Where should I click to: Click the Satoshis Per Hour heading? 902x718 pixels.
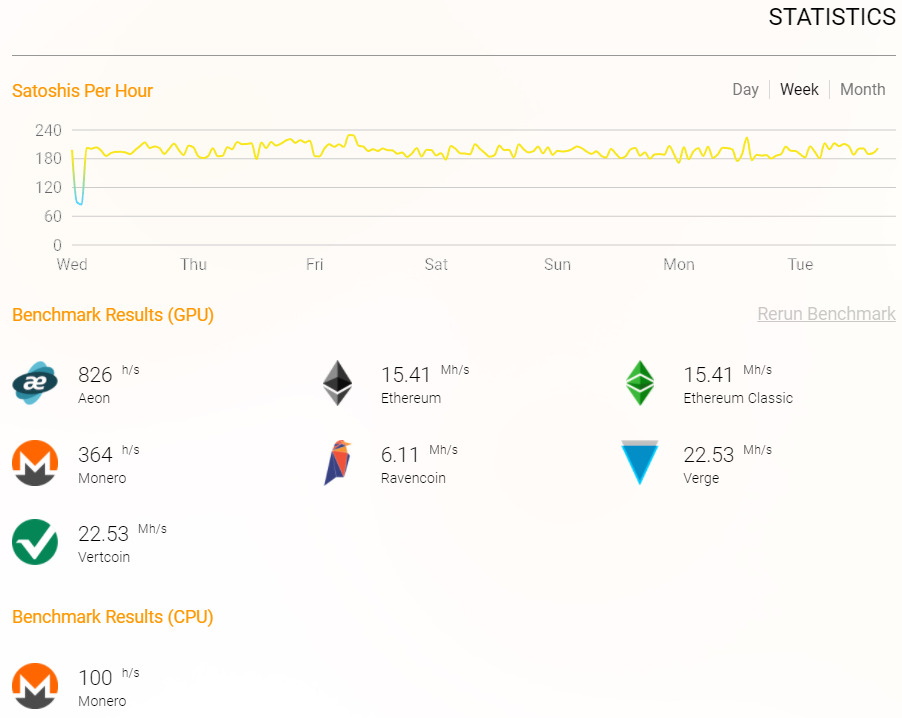pyautogui.click(x=82, y=91)
